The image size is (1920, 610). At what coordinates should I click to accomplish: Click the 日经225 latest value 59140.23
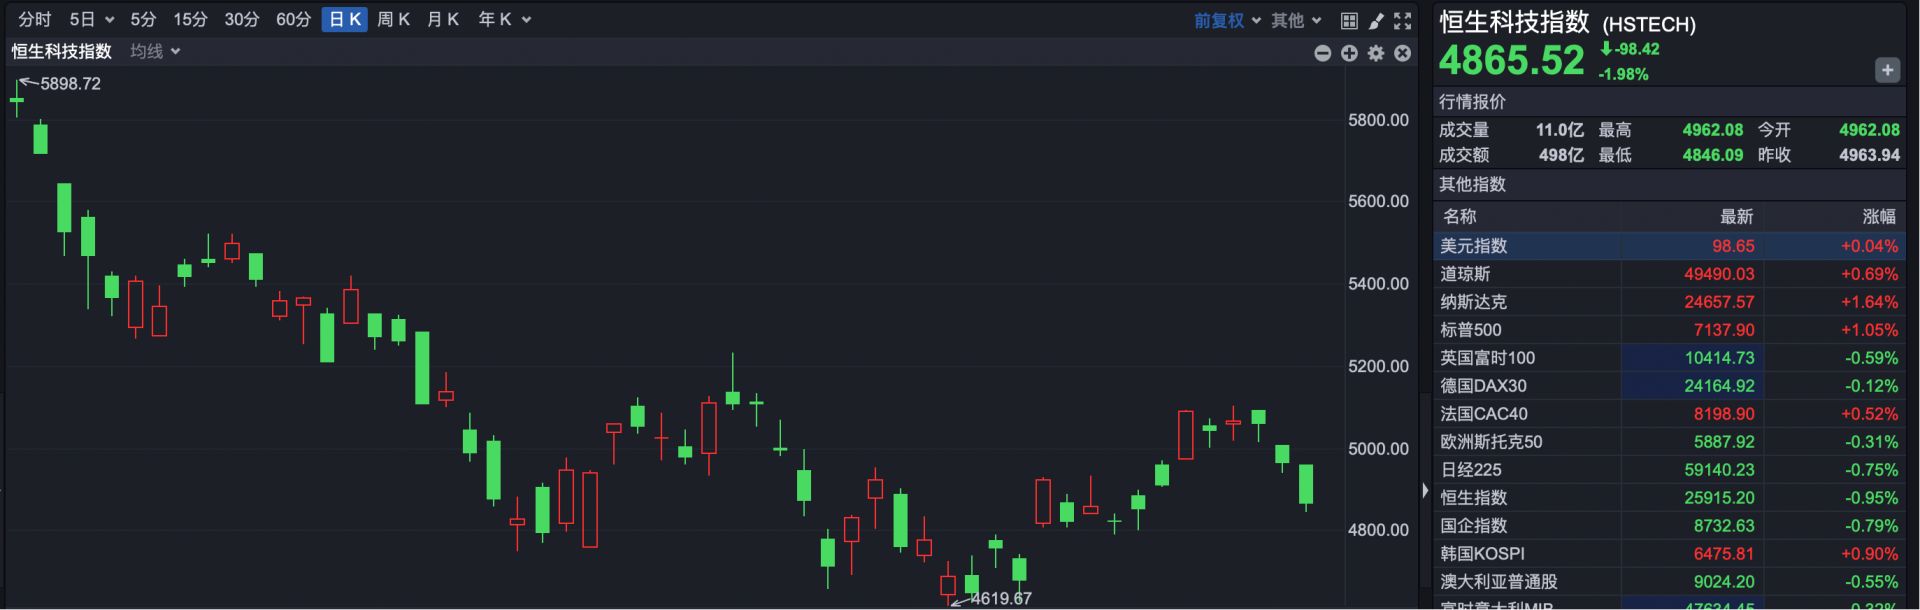1719,470
